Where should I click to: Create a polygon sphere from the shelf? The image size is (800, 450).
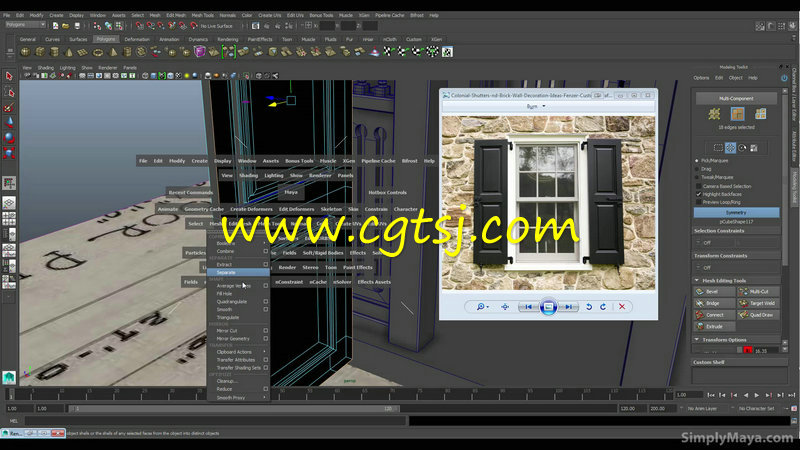(x=25, y=52)
